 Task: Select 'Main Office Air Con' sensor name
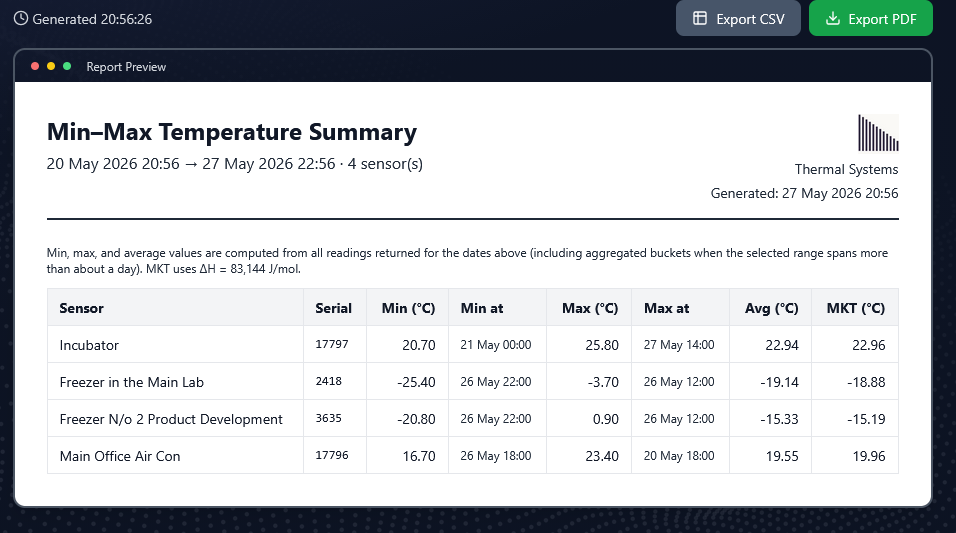point(120,456)
